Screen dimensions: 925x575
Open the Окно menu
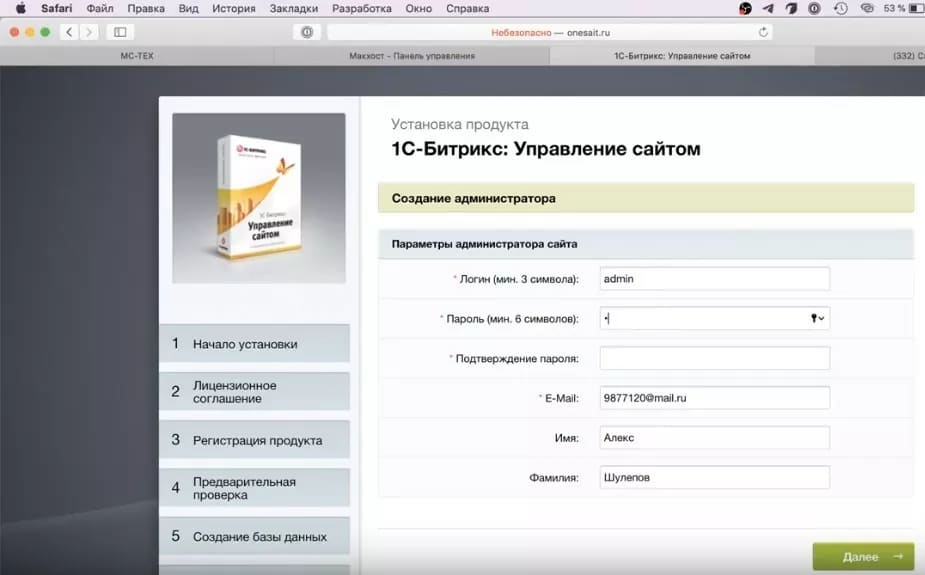419,8
